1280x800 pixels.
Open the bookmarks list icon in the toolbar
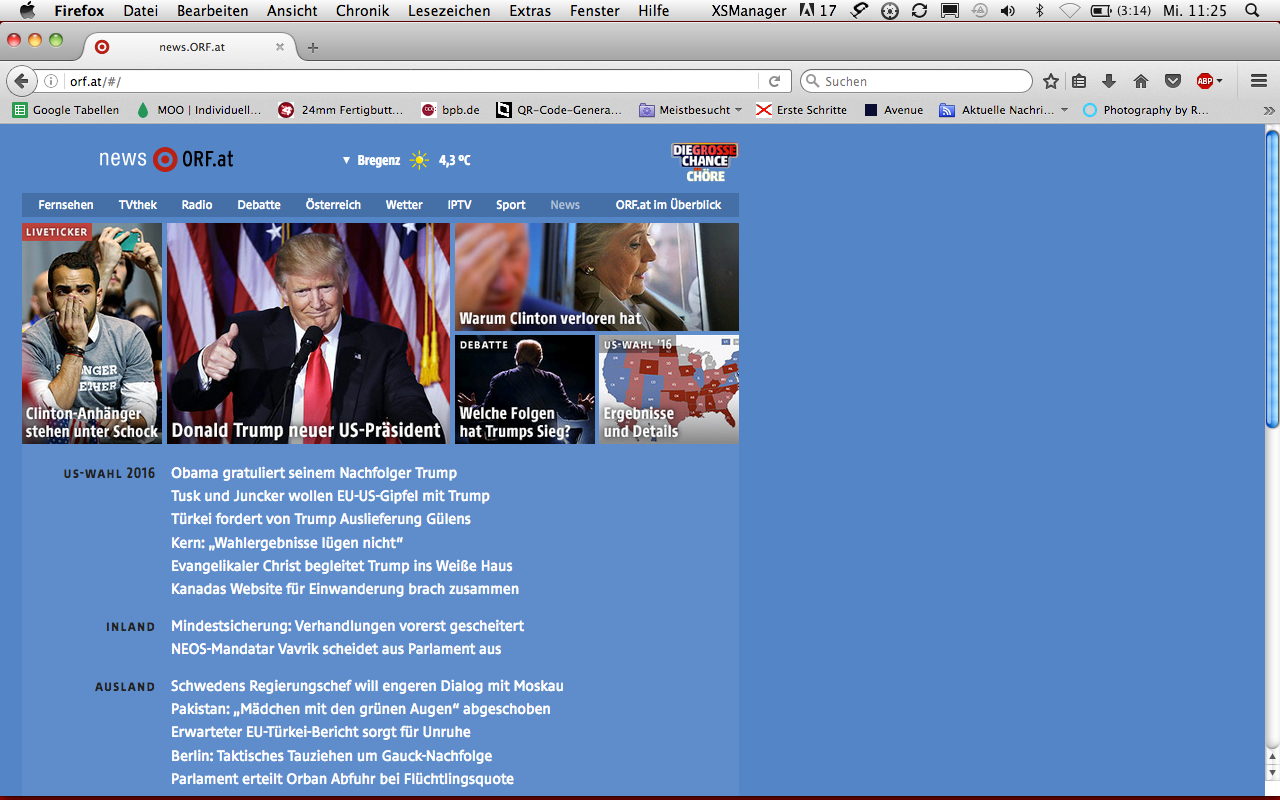[x=1079, y=81]
